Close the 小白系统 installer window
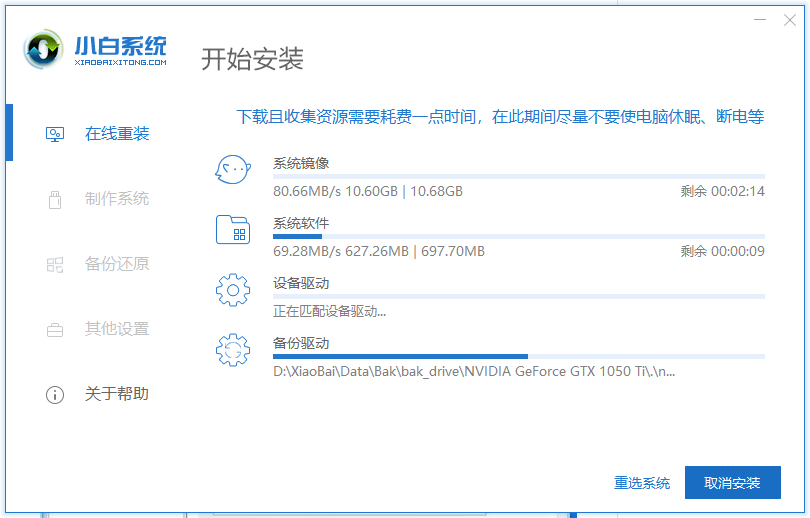810x518 pixels. tap(790, 20)
